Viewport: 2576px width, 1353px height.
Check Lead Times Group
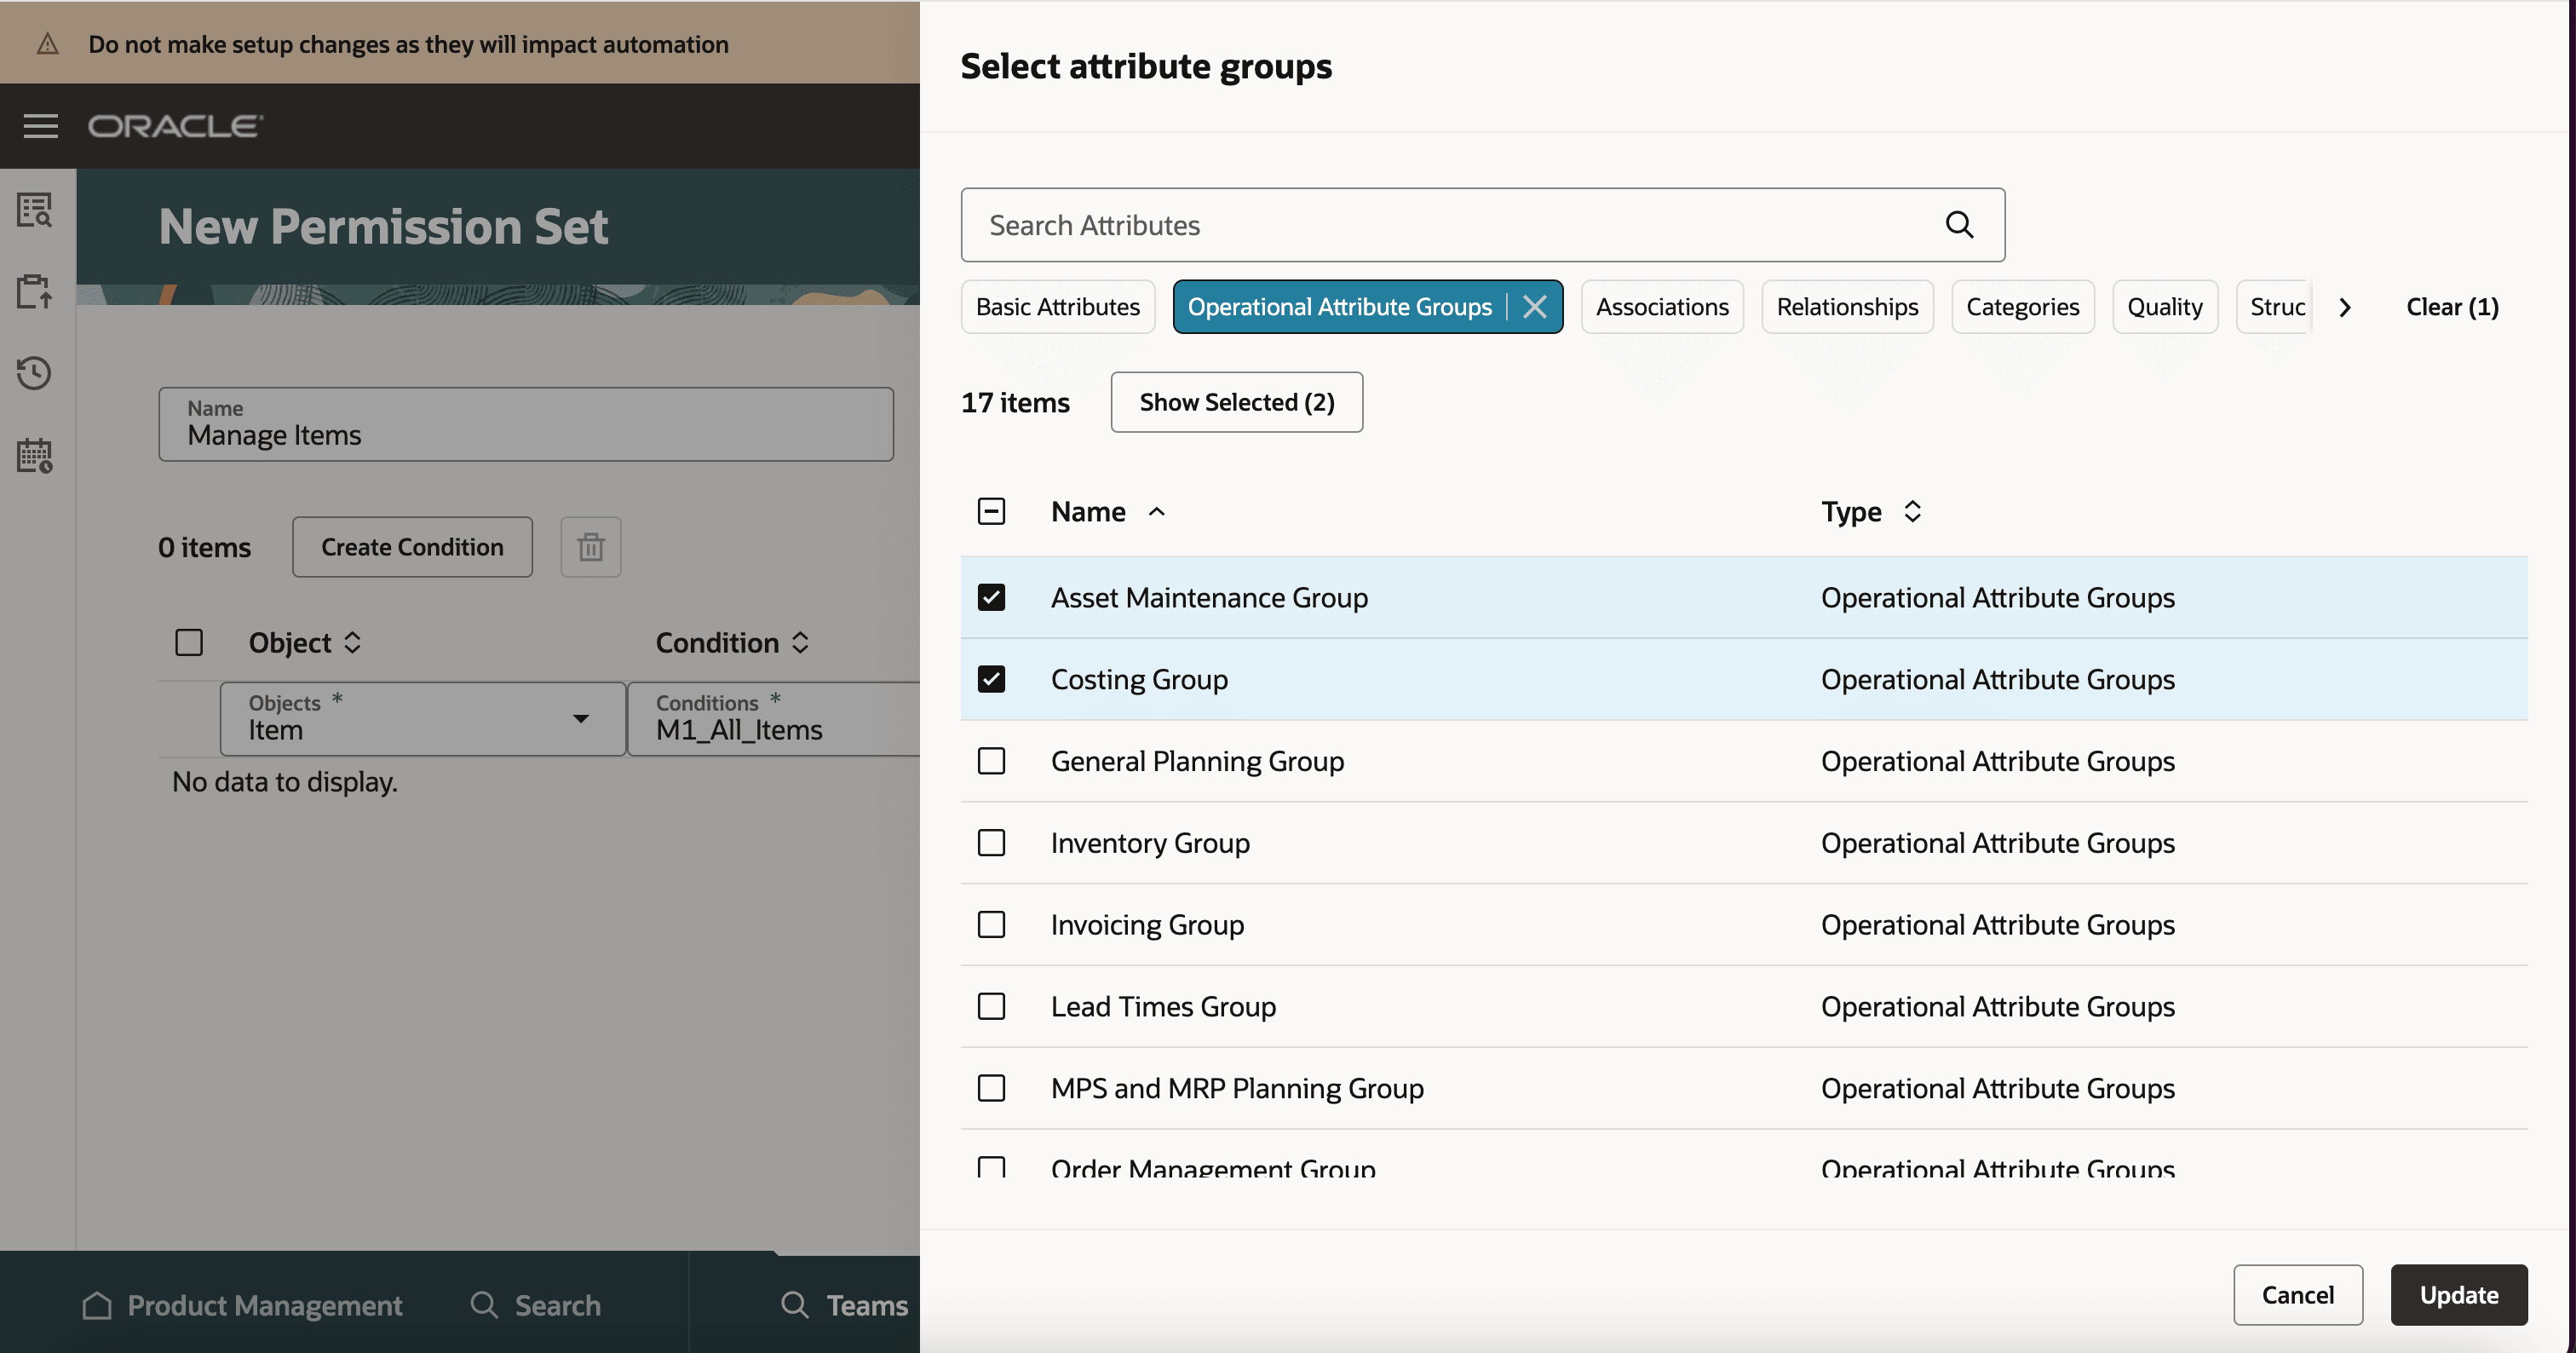pos(991,1007)
